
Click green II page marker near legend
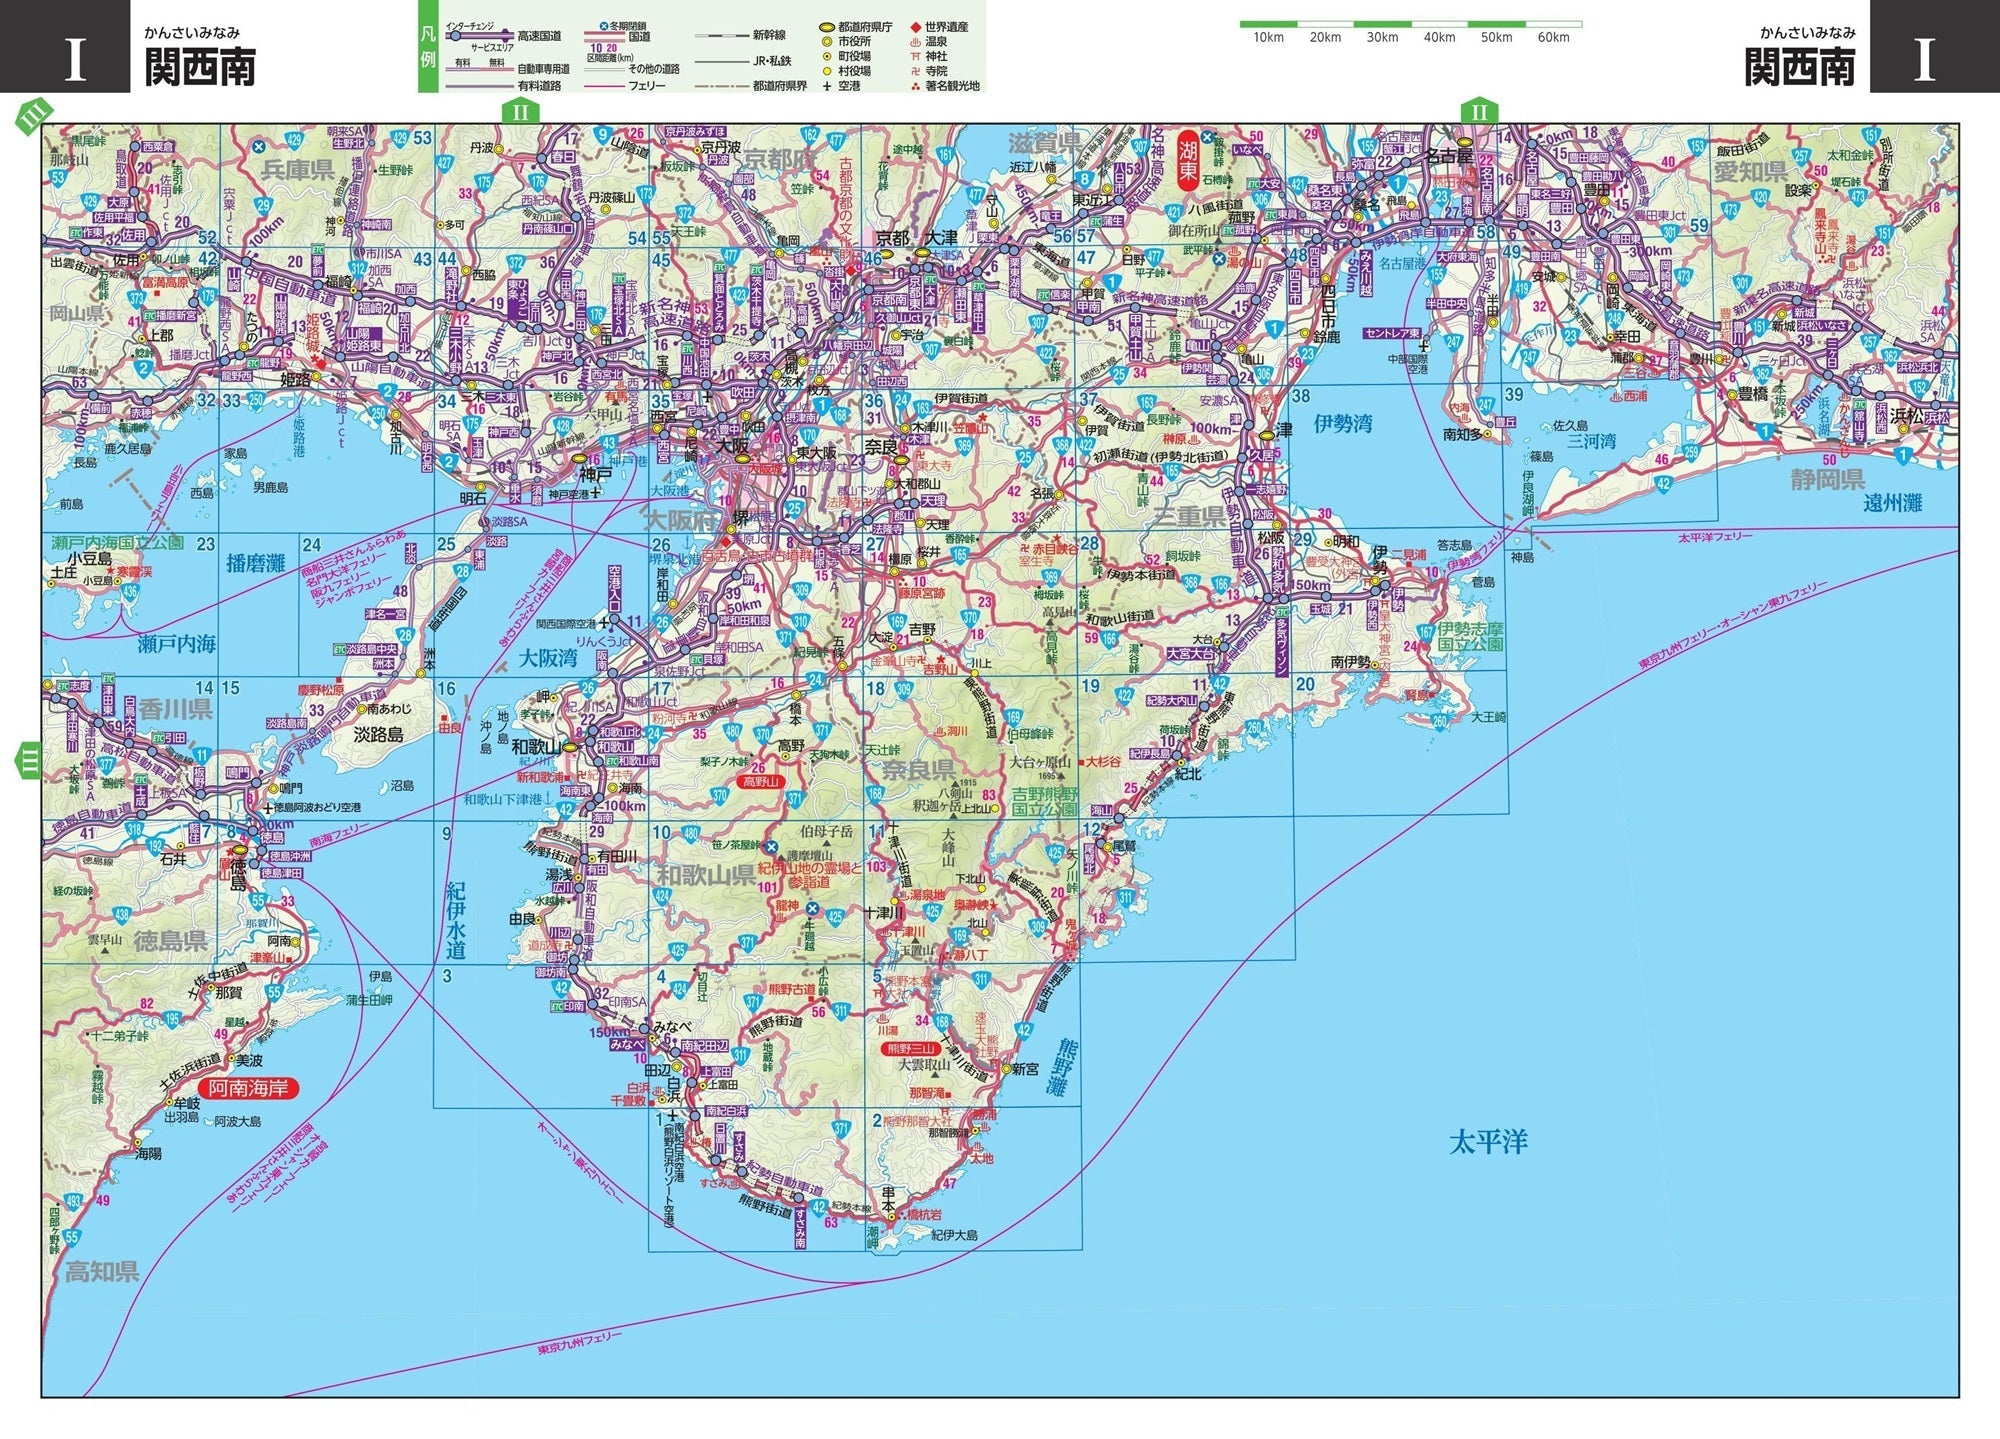pos(520,112)
